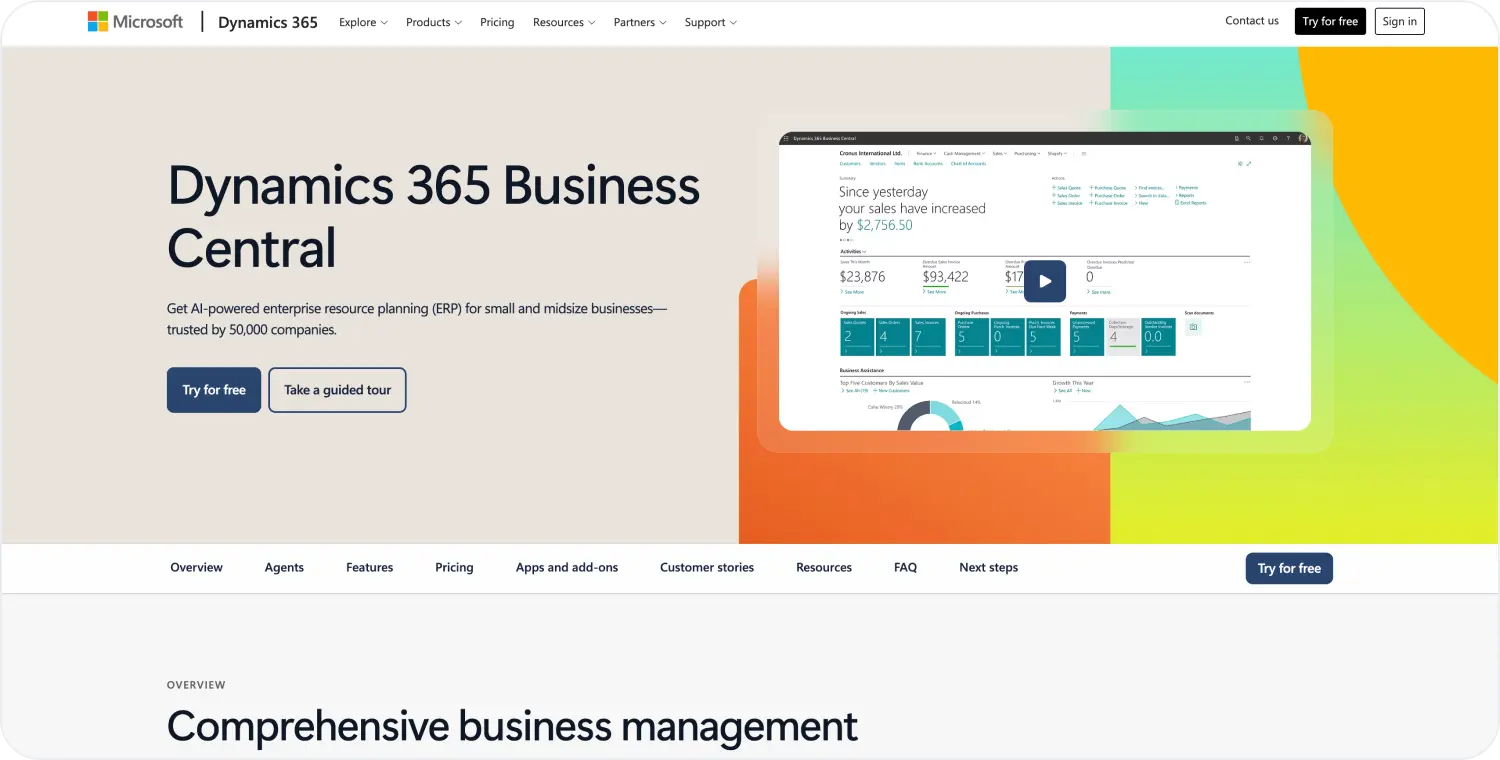The height and width of the screenshot is (760, 1500).
Task: Open the Dynamics 365 home link
Action: (268, 22)
